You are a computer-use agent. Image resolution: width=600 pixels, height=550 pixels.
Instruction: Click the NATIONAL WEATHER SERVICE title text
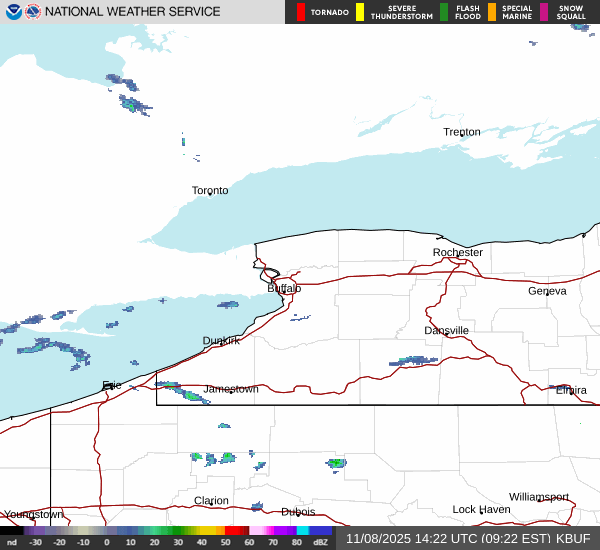(133, 12)
